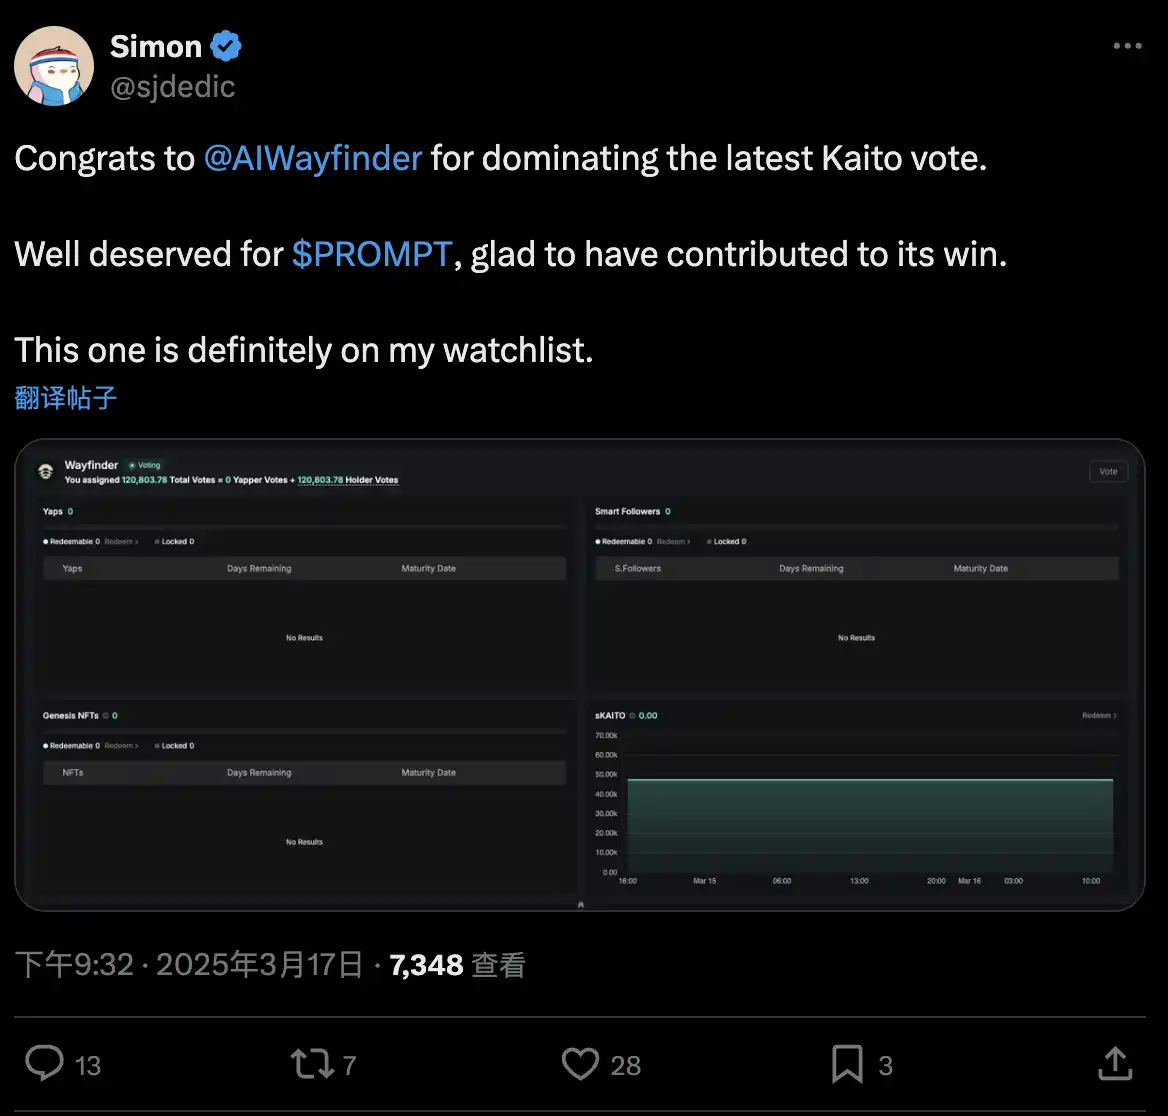Click the reply comment icon
Screen dimensions: 1168x1116
click(x=44, y=1064)
